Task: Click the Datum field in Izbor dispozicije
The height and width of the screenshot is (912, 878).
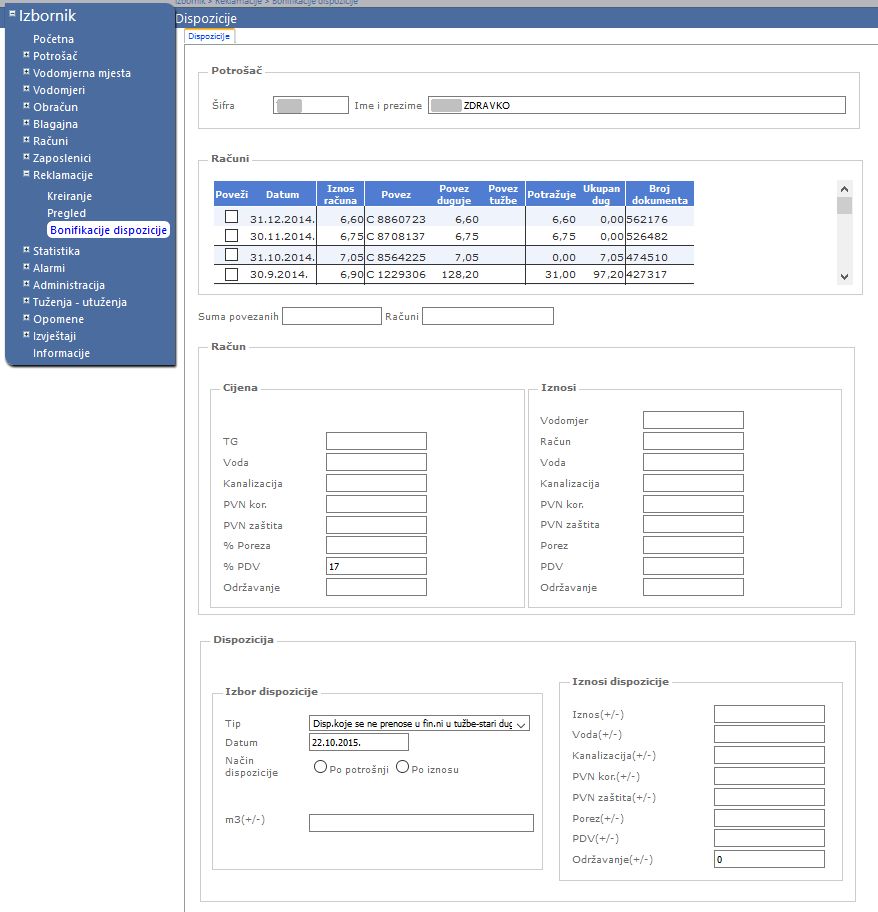Action: 359,742
